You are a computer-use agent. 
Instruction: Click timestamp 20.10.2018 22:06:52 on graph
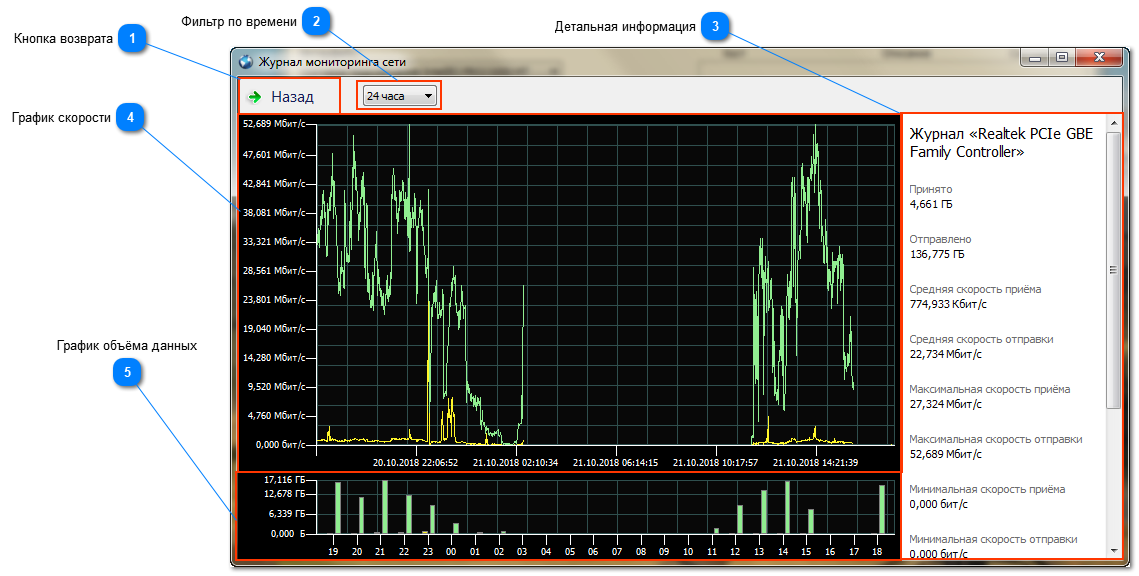pyautogui.click(x=416, y=463)
